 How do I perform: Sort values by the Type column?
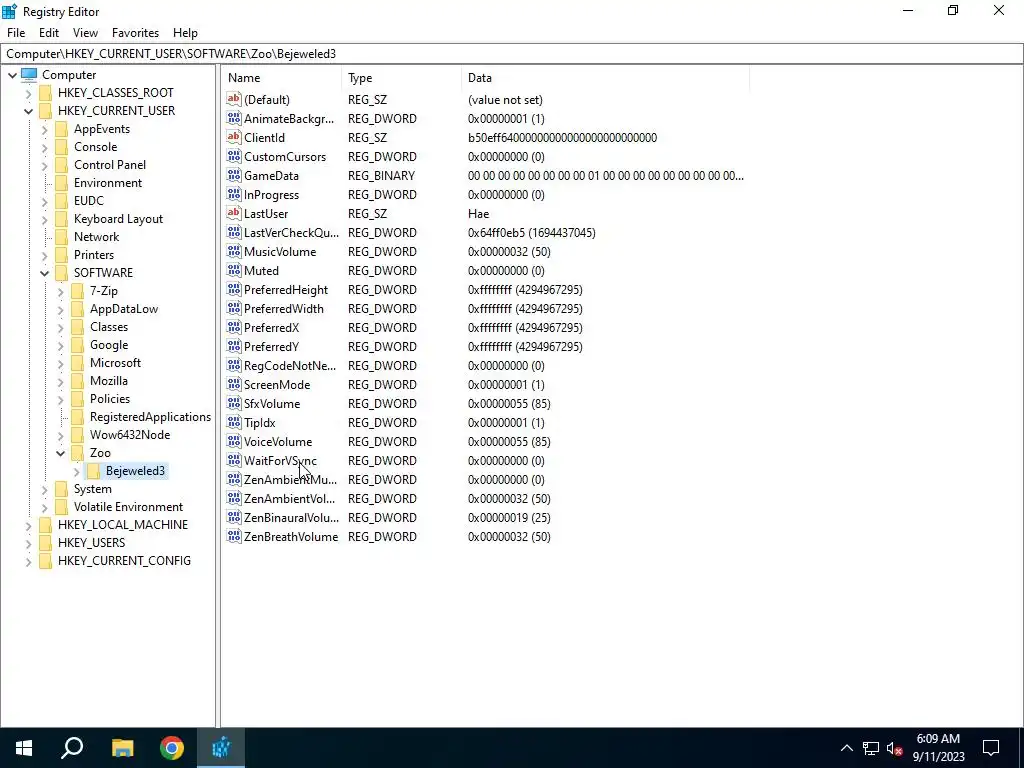pos(402,78)
